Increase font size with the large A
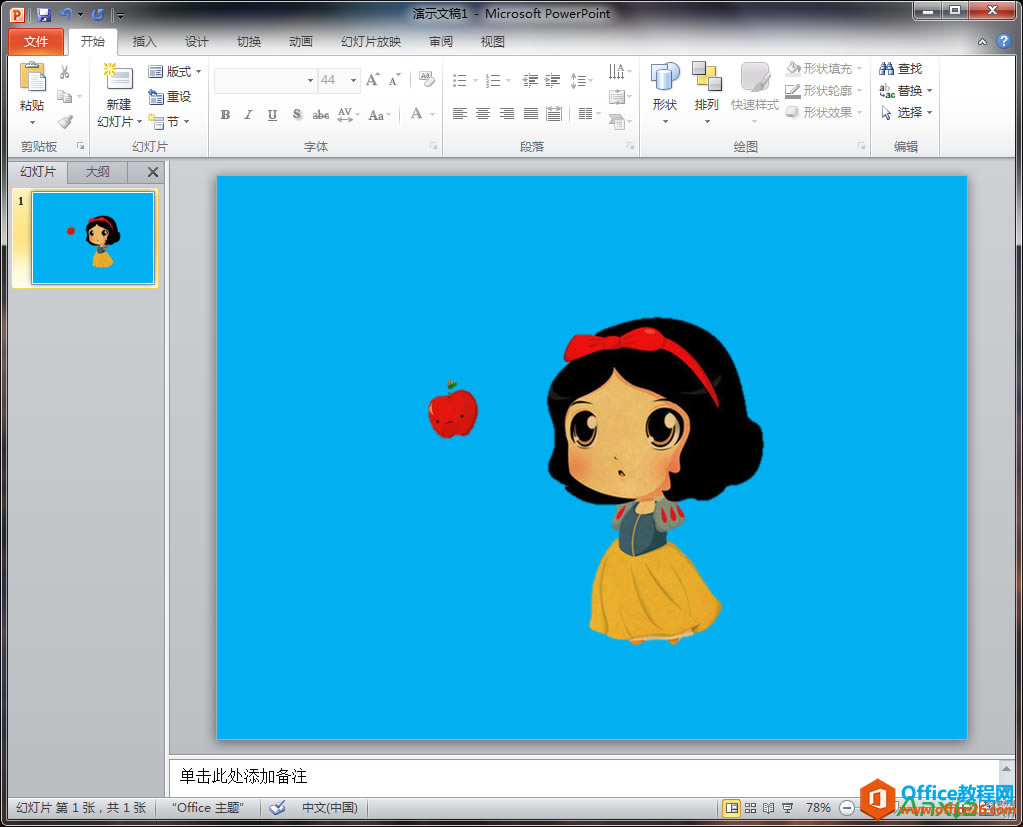 [373, 80]
